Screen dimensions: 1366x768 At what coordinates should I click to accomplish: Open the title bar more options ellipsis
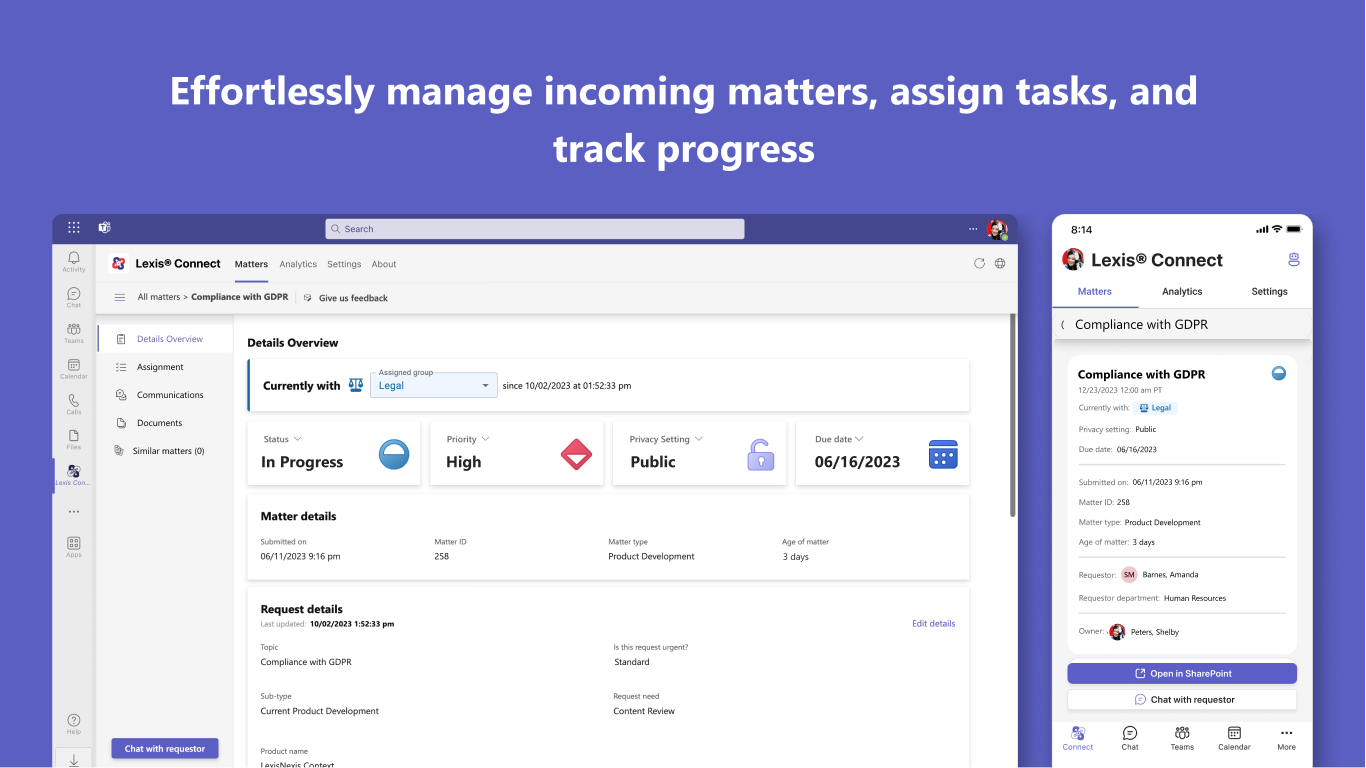click(973, 229)
